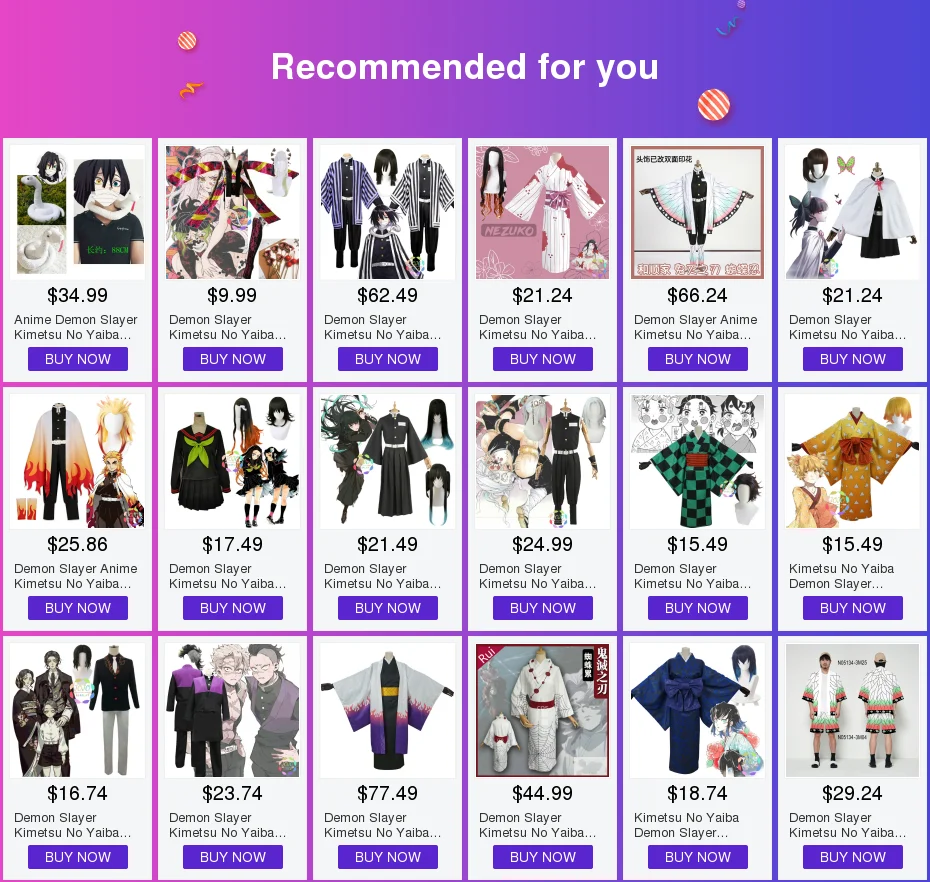Open the Rui white spider kimono image
The width and height of the screenshot is (930, 882).
[x=543, y=710]
